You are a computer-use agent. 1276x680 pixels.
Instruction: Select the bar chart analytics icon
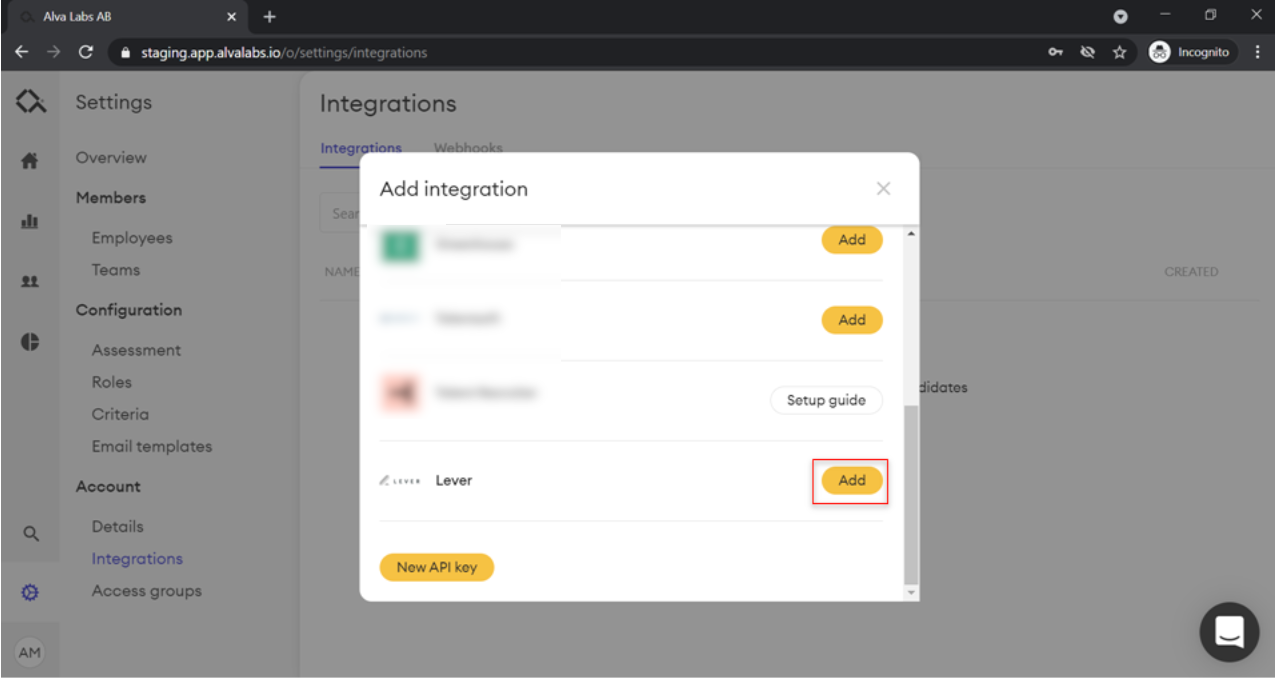click(x=30, y=221)
